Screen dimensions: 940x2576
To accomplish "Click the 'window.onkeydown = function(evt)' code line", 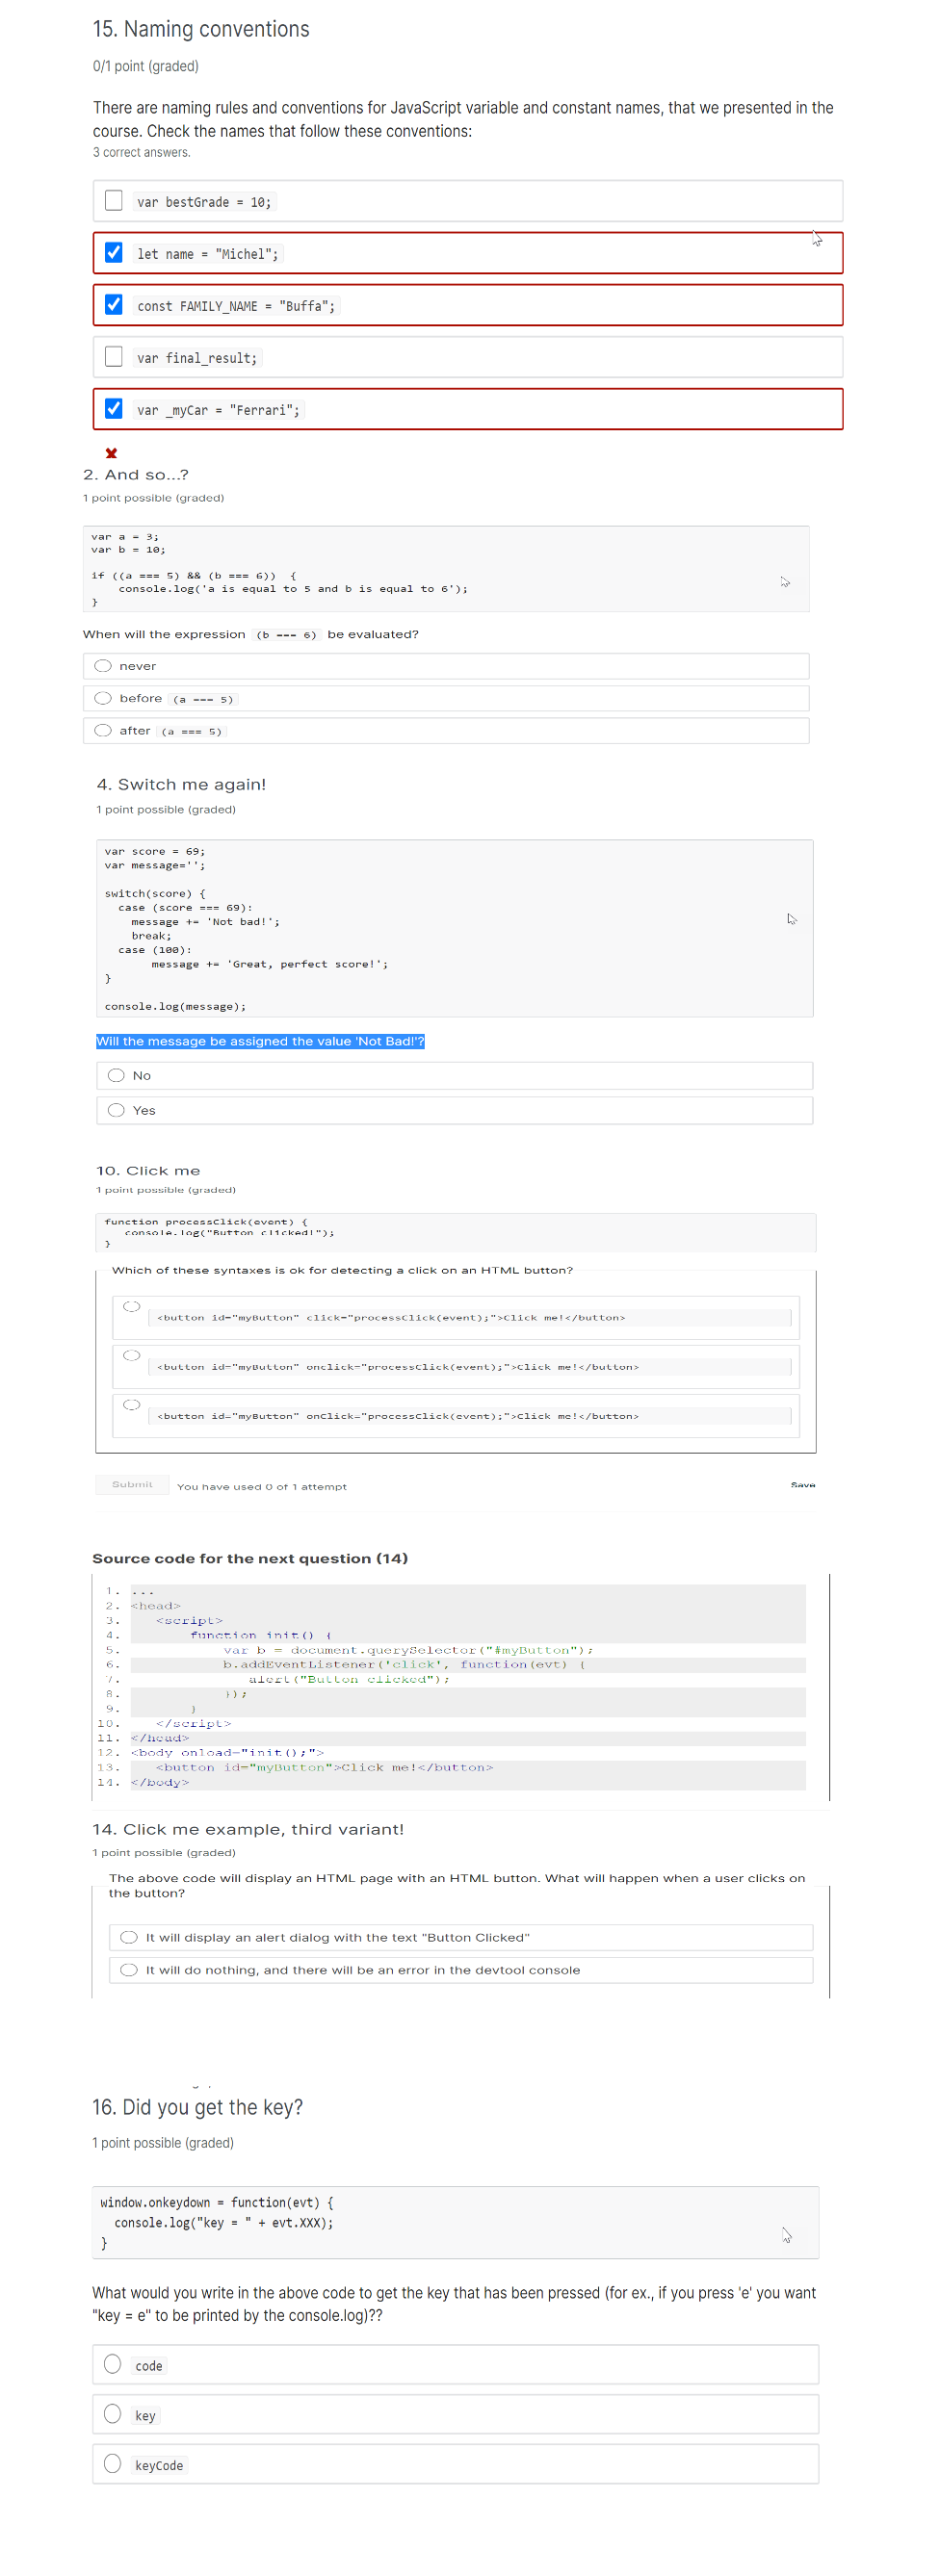I will tap(217, 2203).
